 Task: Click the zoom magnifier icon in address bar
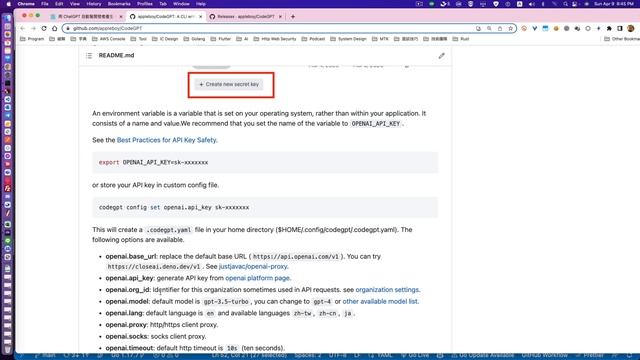489,29
